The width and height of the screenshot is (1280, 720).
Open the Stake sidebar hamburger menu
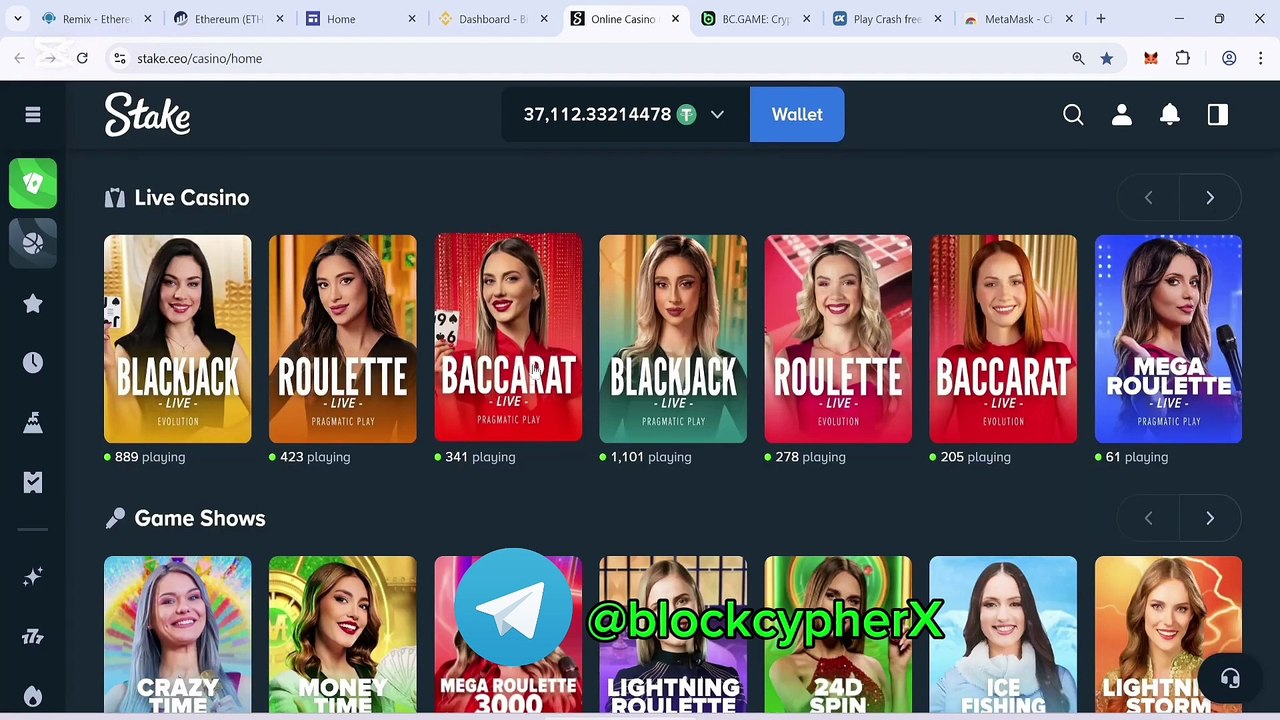click(x=33, y=115)
